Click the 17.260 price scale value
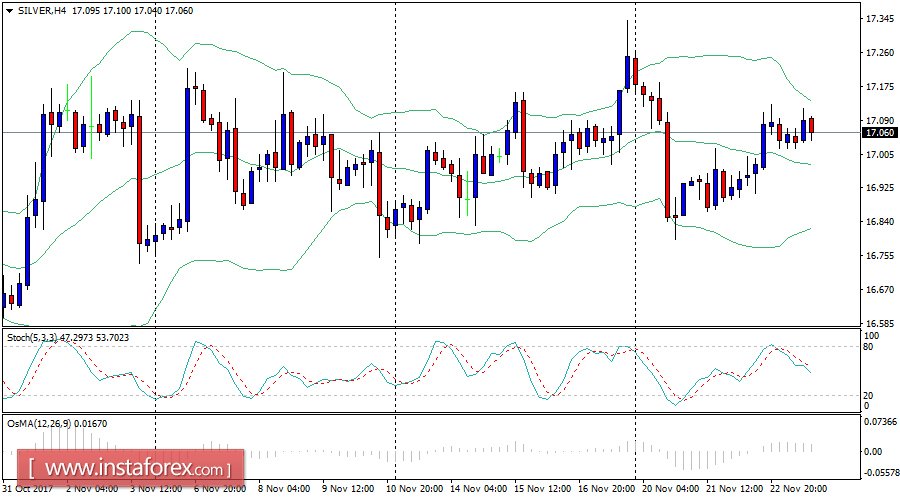 879,53
